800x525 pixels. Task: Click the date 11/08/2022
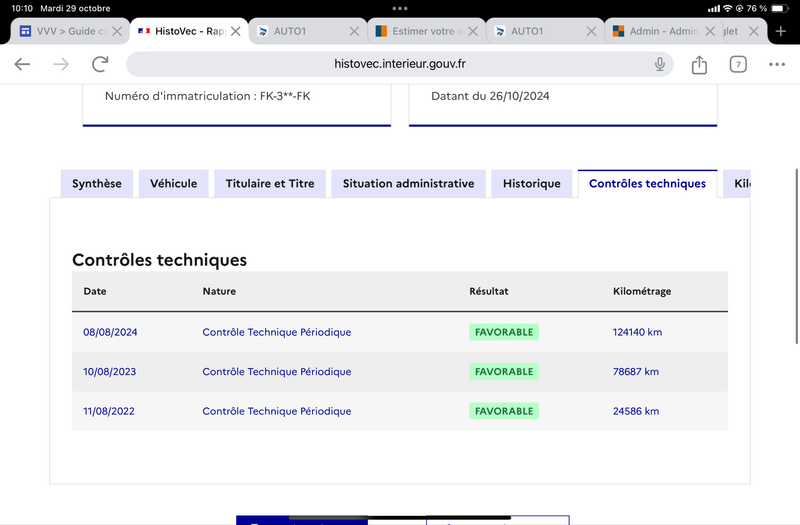(109, 411)
